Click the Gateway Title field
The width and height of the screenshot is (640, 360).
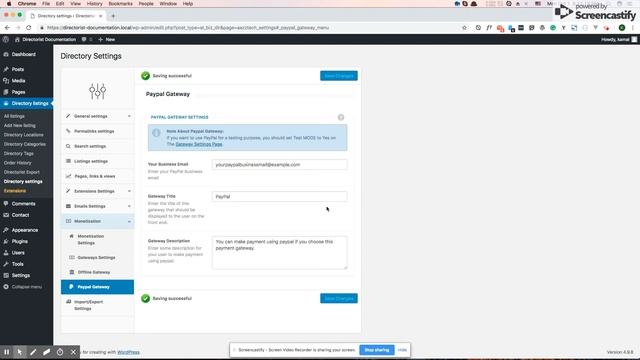[x=280, y=196]
